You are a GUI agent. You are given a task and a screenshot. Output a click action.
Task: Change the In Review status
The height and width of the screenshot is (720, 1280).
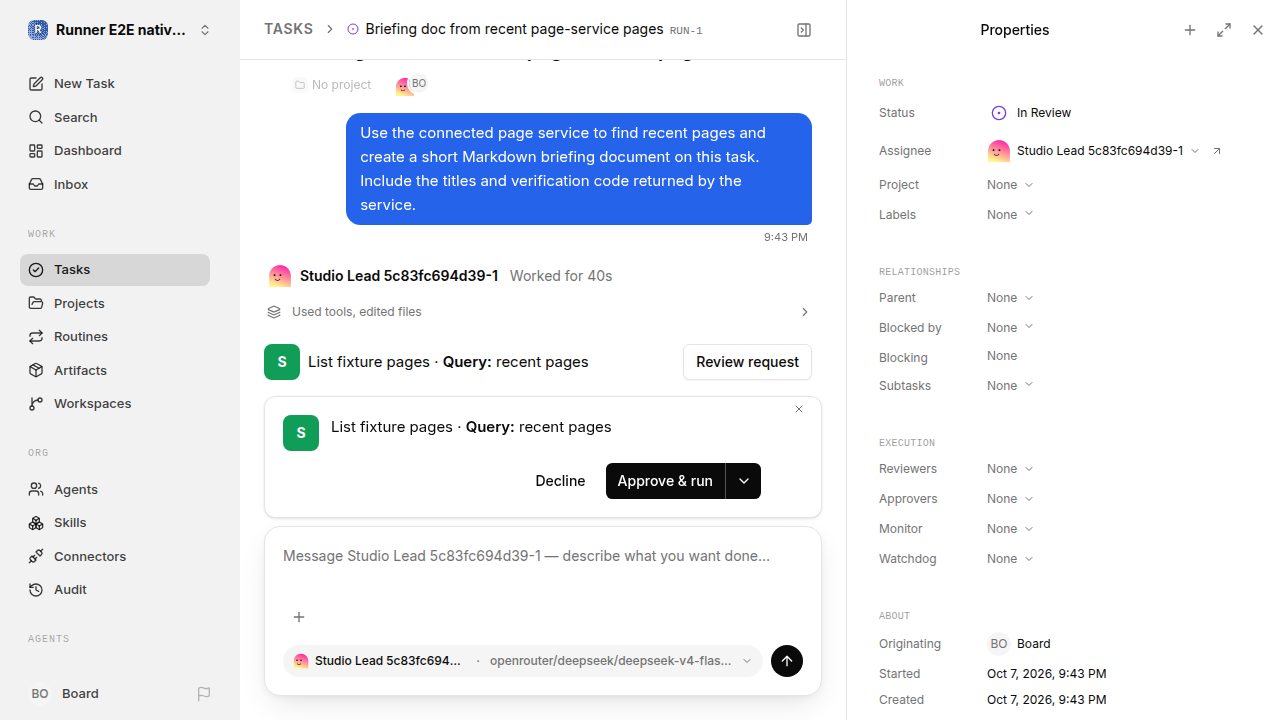pos(1031,113)
